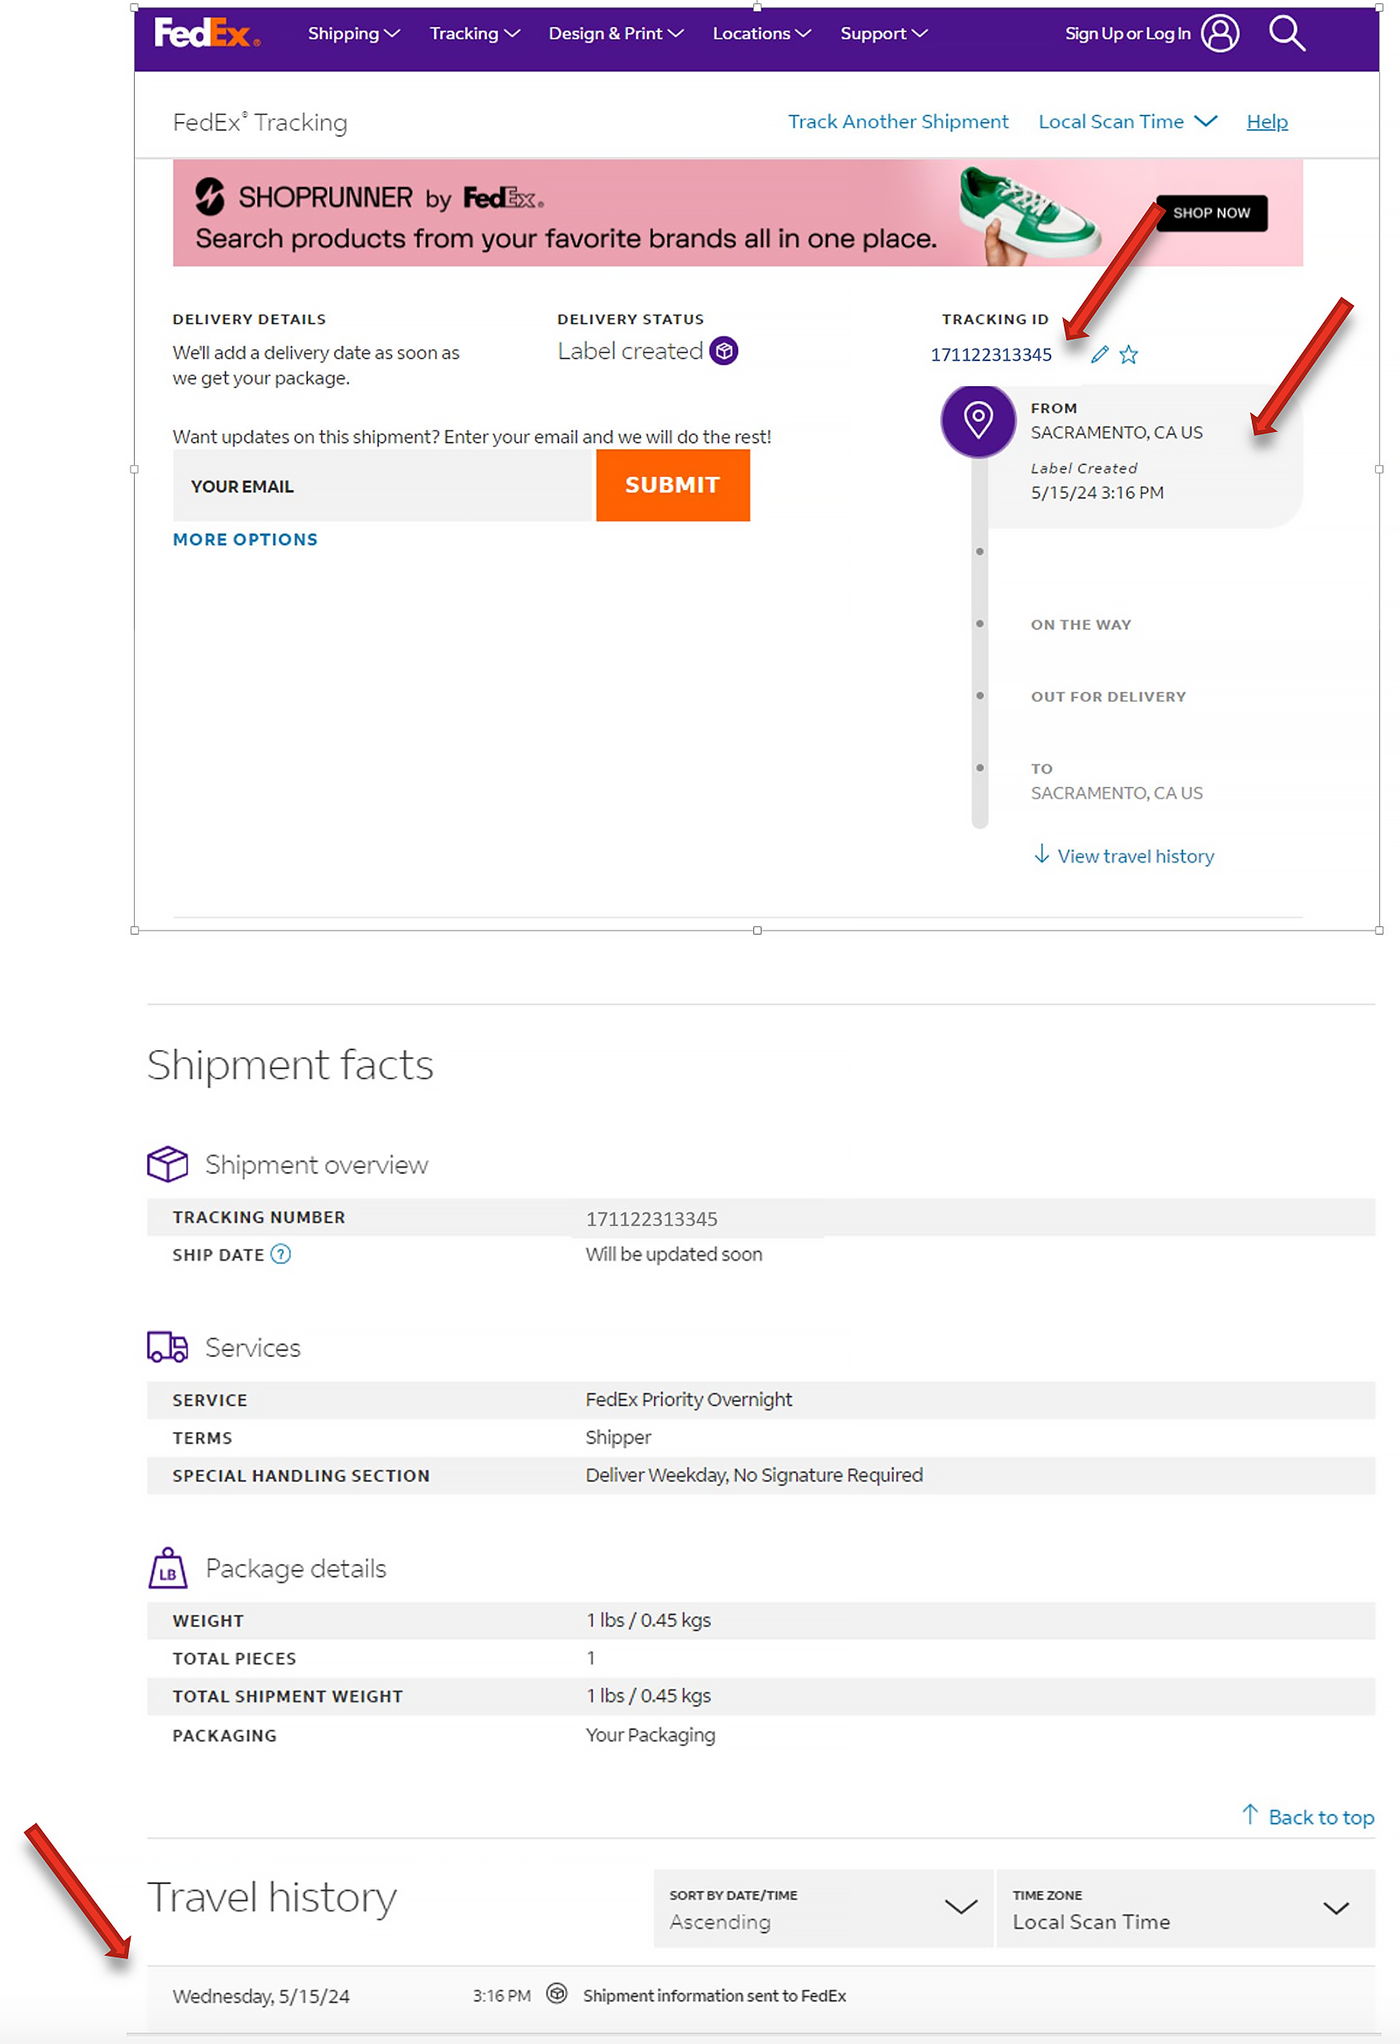Open the Shipping menu

354,33
